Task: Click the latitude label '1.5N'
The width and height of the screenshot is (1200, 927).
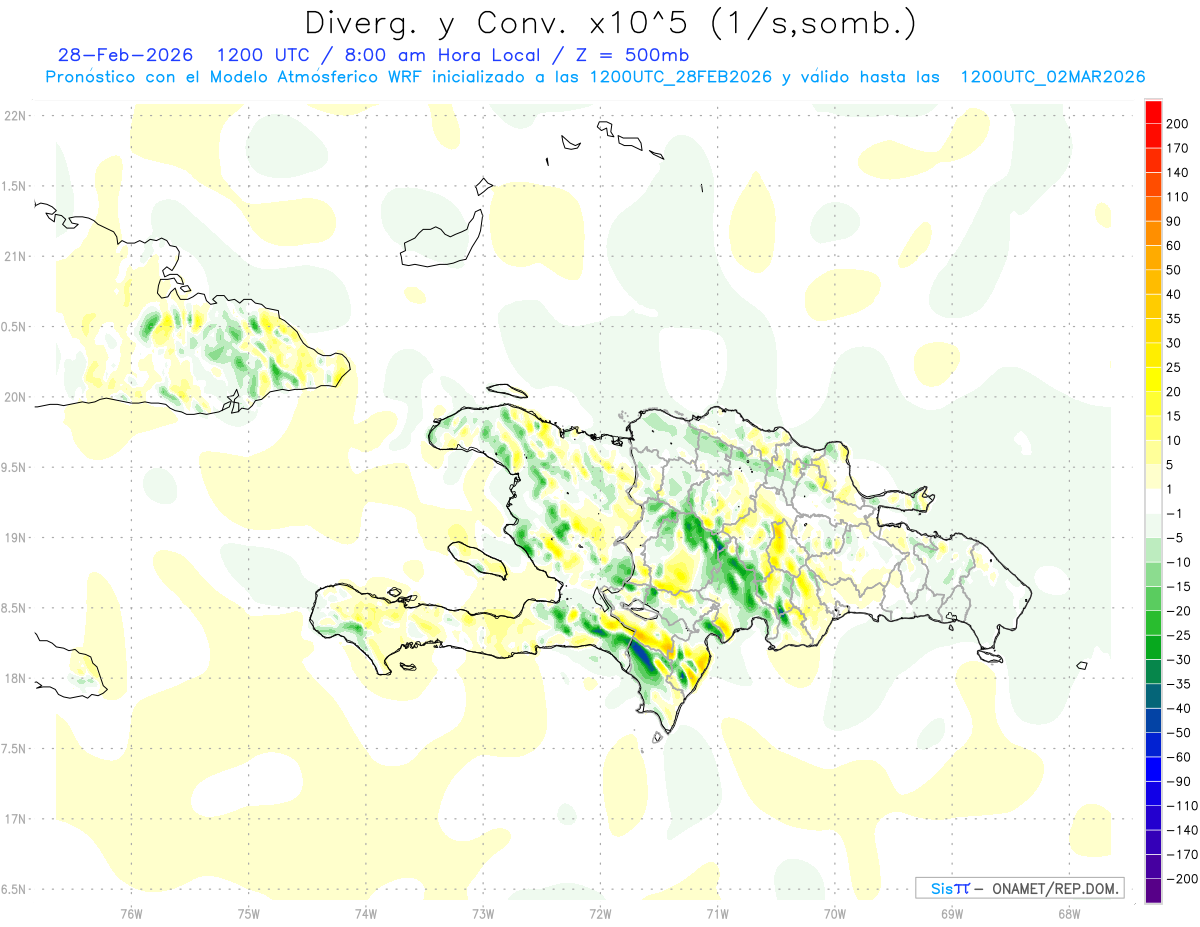Action: pos(14,186)
